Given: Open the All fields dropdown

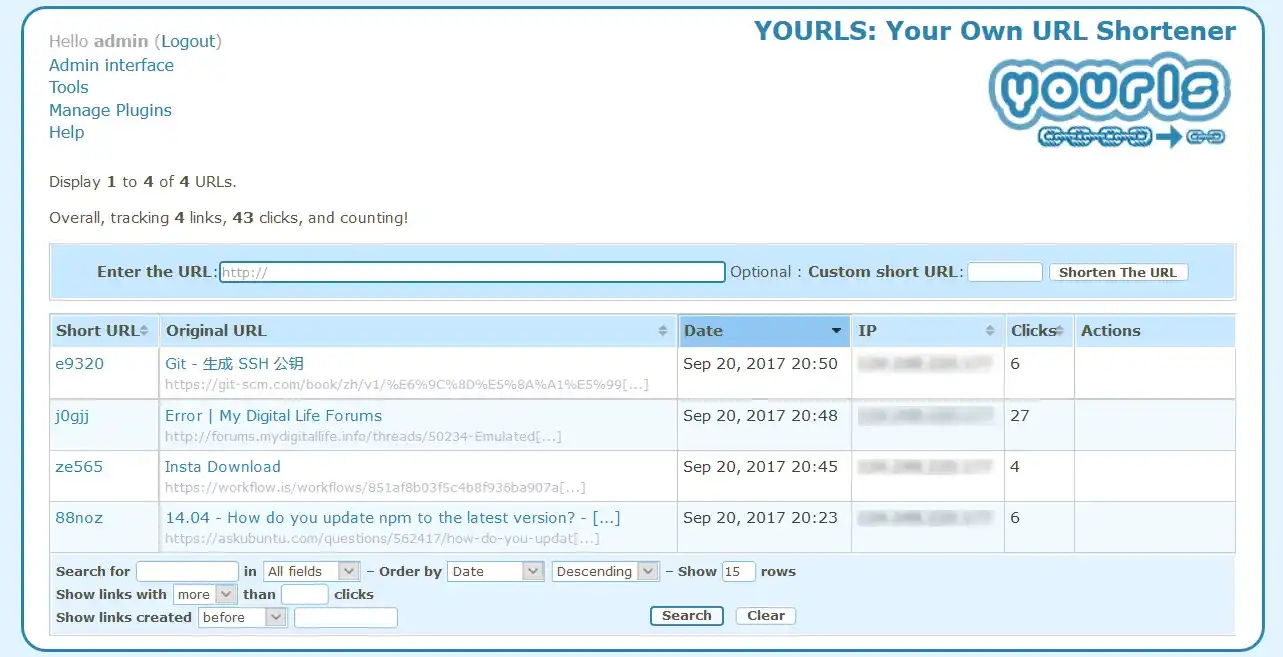Looking at the screenshot, I should point(312,572).
